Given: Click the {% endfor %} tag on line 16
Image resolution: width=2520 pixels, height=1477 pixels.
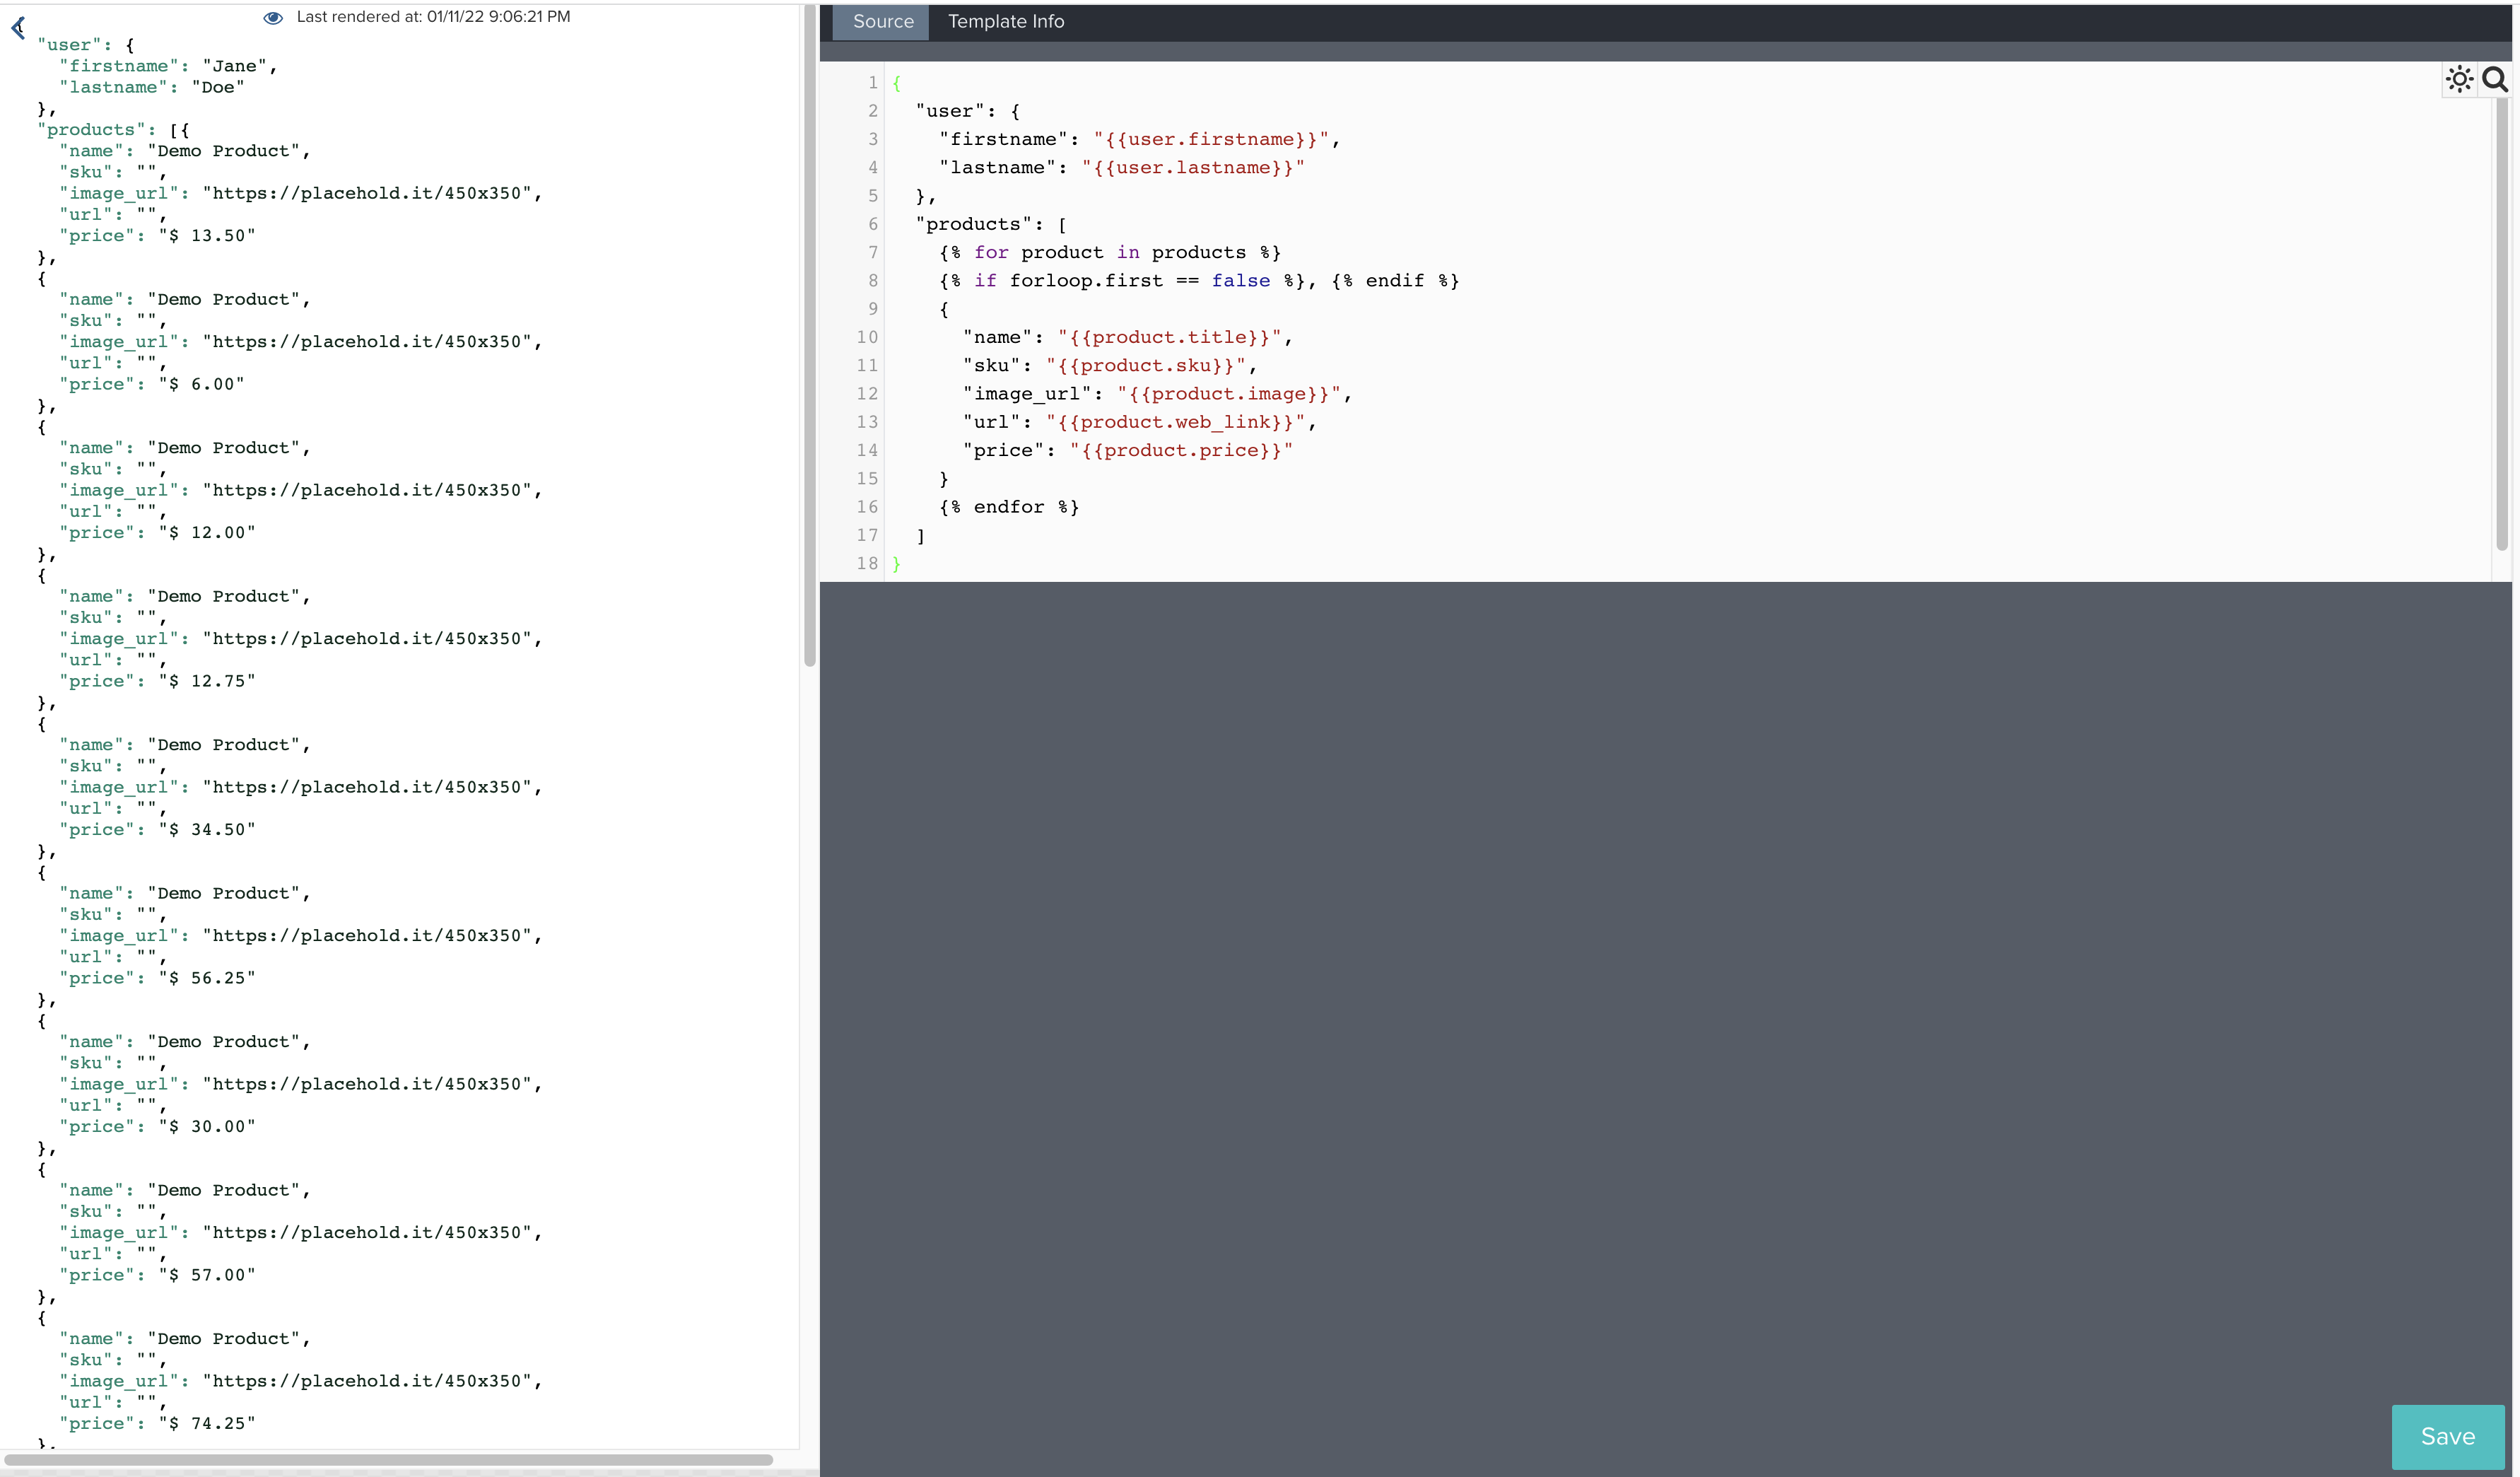Looking at the screenshot, I should pyautogui.click(x=1010, y=507).
